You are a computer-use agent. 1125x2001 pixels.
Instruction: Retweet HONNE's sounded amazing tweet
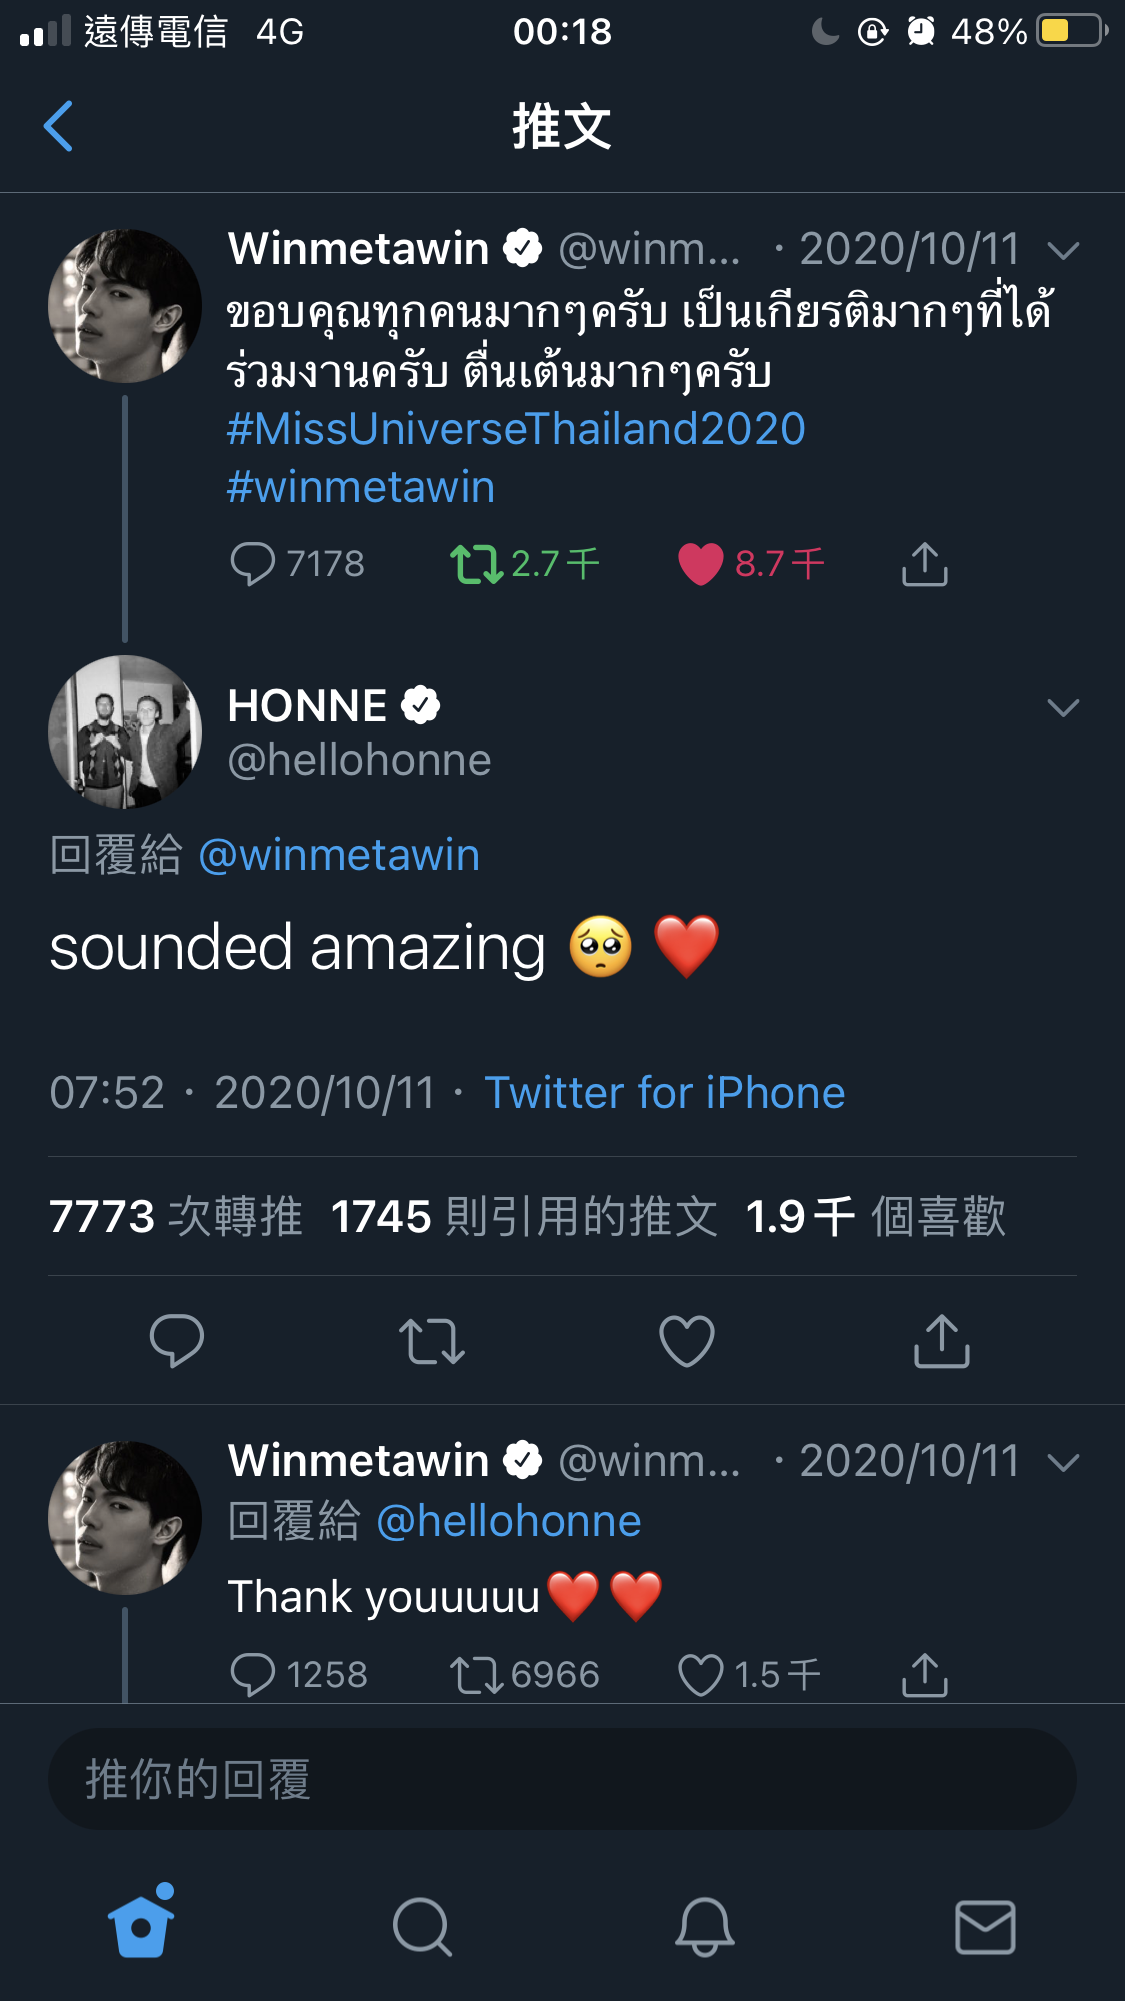[432, 1341]
